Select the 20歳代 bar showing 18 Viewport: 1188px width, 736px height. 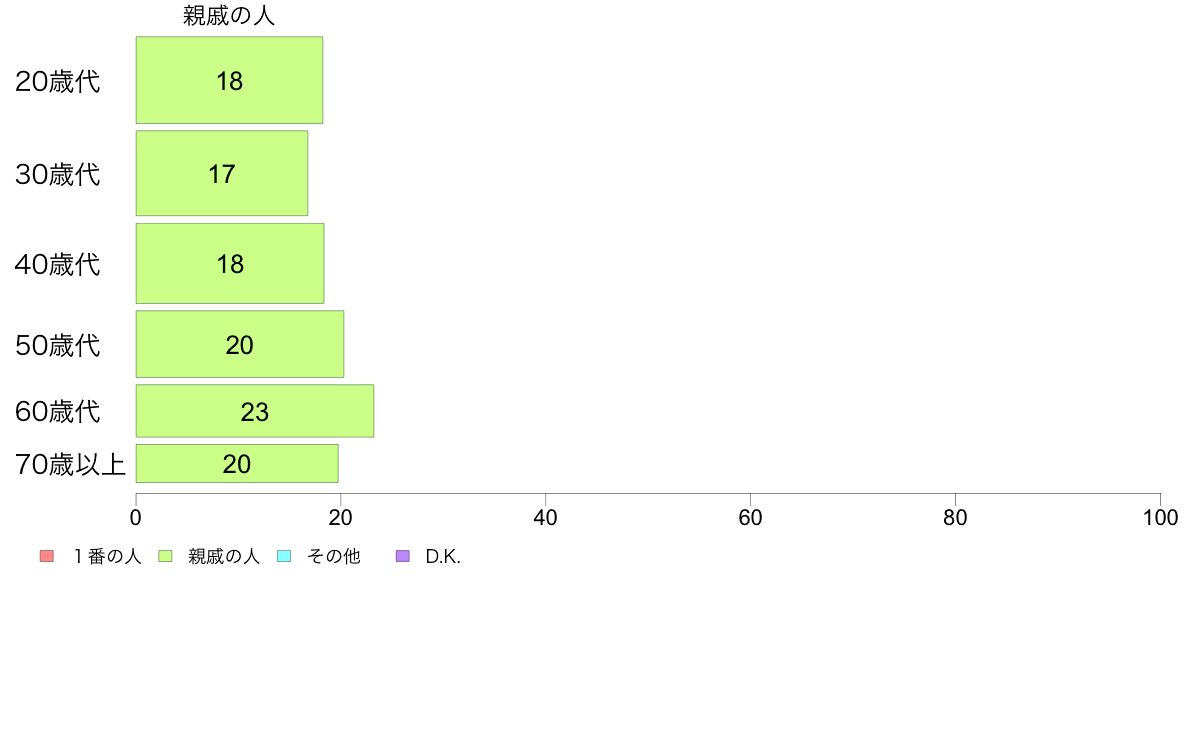pyautogui.click(x=230, y=80)
